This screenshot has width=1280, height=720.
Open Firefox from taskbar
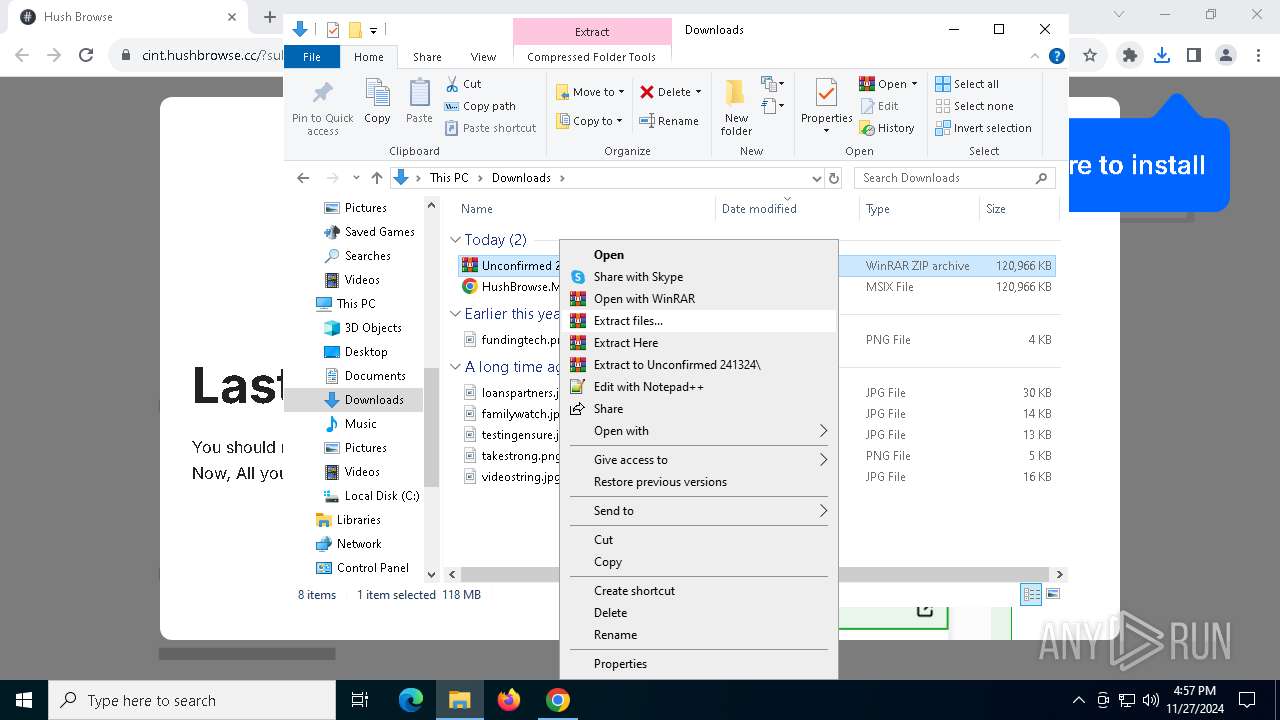point(509,700)
